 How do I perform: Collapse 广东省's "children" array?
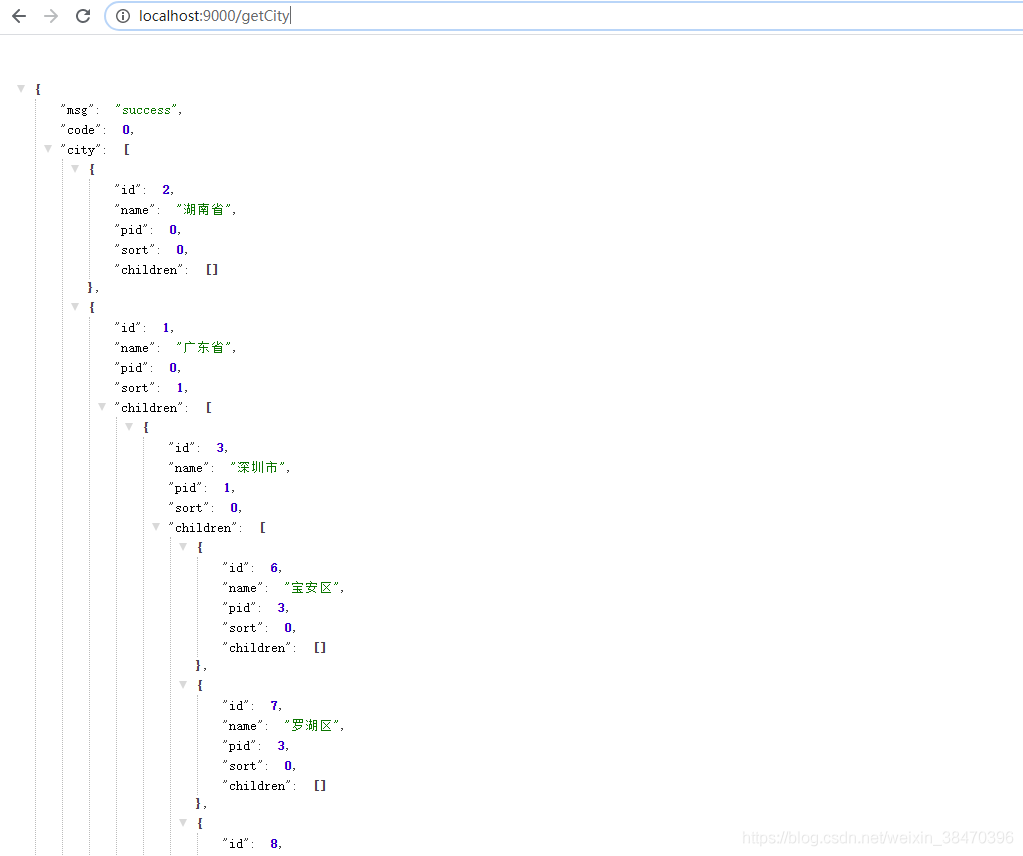[102, 406]
